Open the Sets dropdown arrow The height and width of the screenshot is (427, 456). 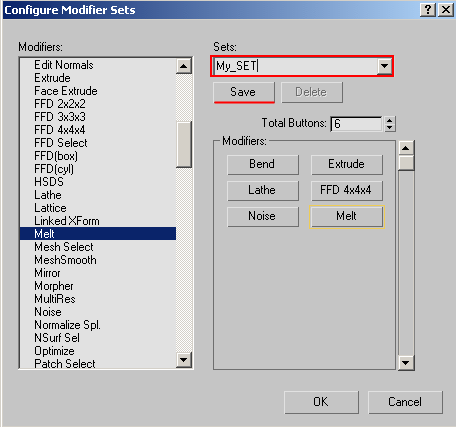point(384,66)
